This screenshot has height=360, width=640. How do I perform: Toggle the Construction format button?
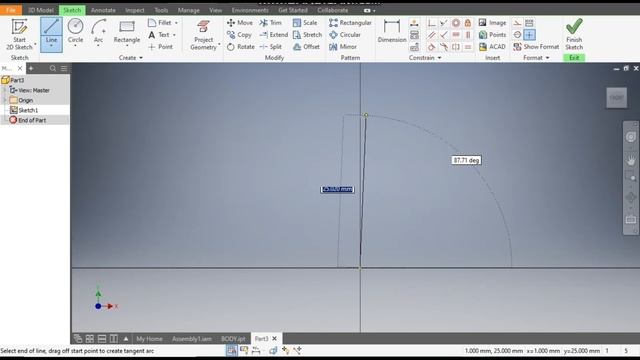tap(517, 23)
